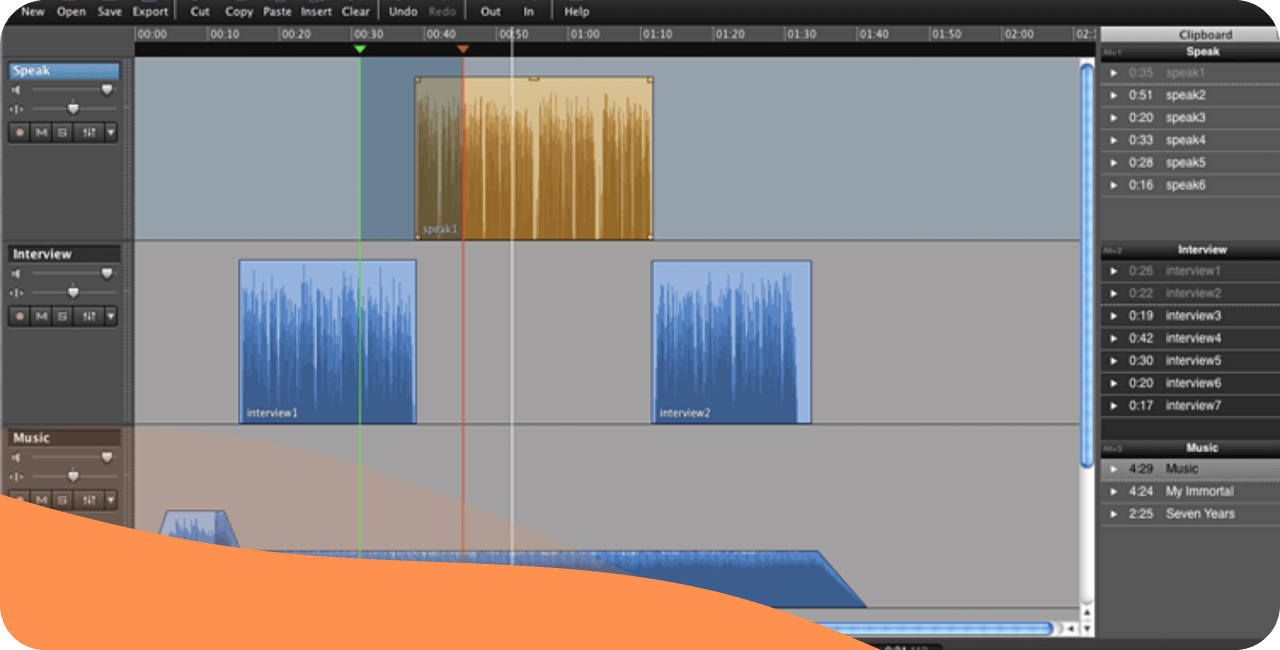The width and height of the screenshot is (1280, 650).
Task: Open mixer settings for Interview track
Action: tap(89, 316)
